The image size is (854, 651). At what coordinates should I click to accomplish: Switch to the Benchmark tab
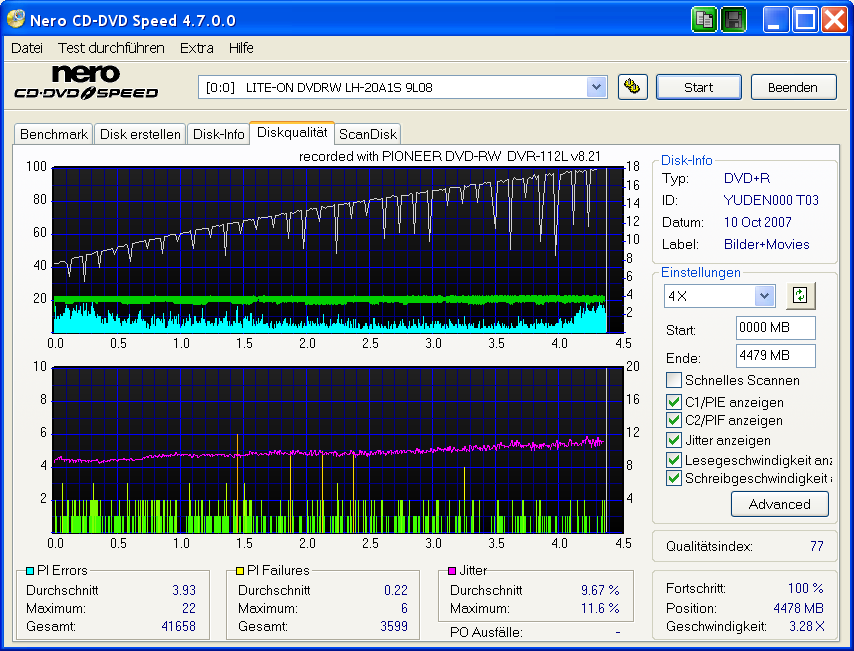tap(53, 133)
